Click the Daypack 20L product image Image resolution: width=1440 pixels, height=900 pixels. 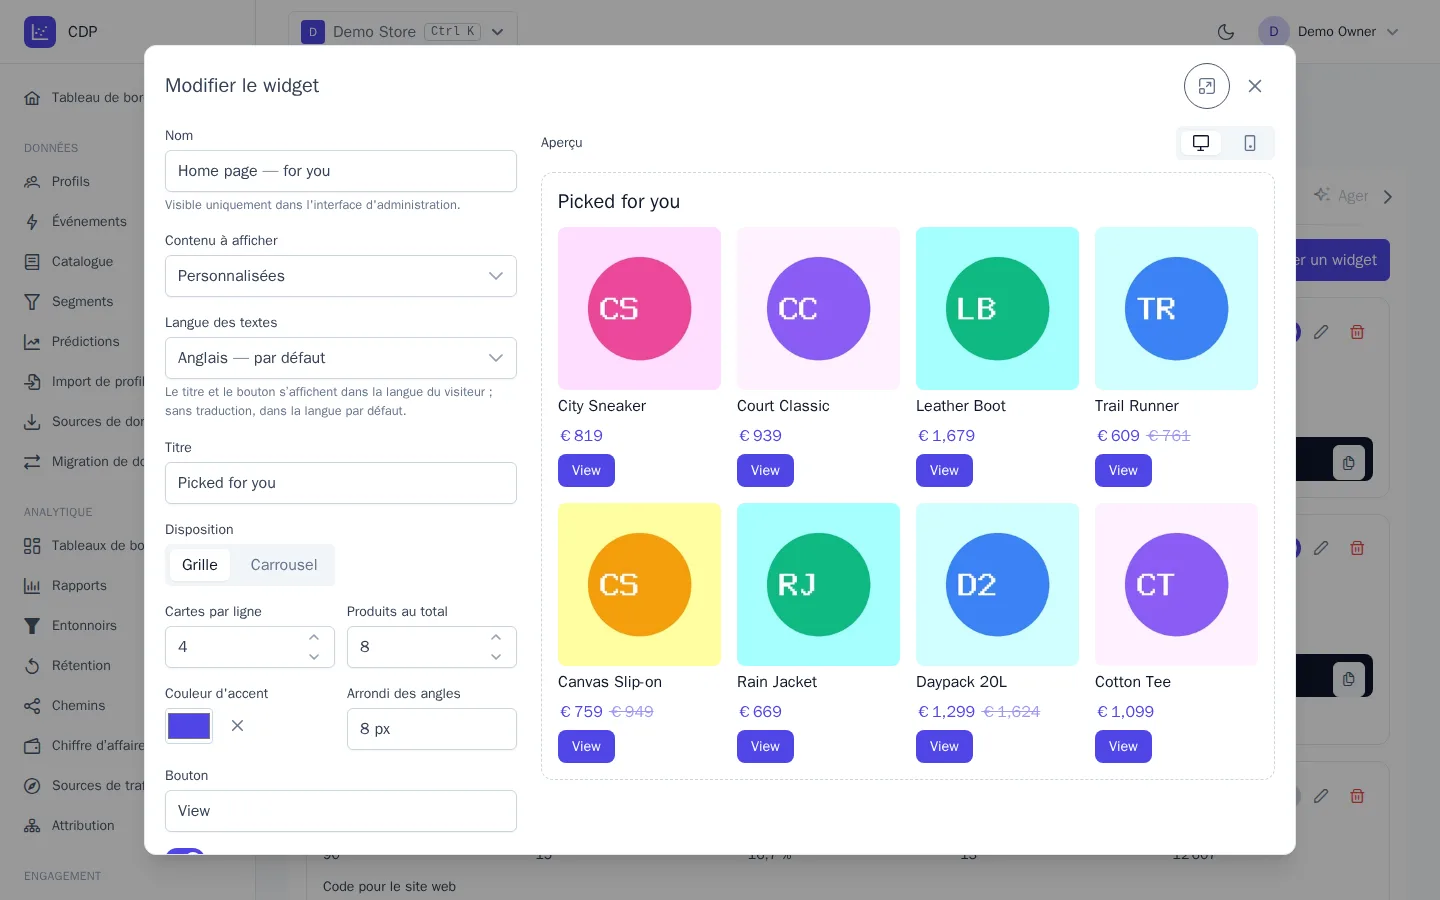coord(997,584)
